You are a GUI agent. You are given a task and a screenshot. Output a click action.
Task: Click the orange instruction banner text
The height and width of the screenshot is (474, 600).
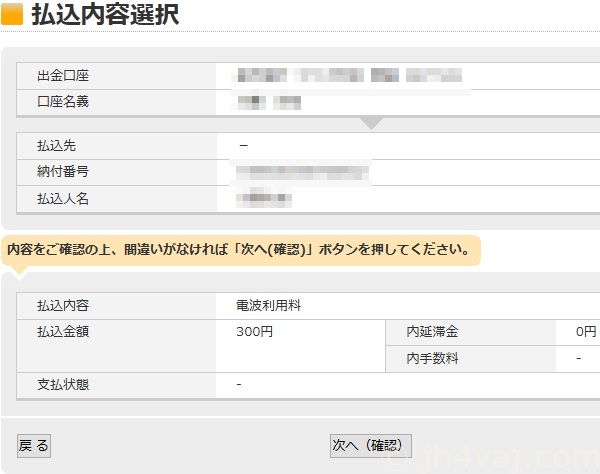point(239,250)
